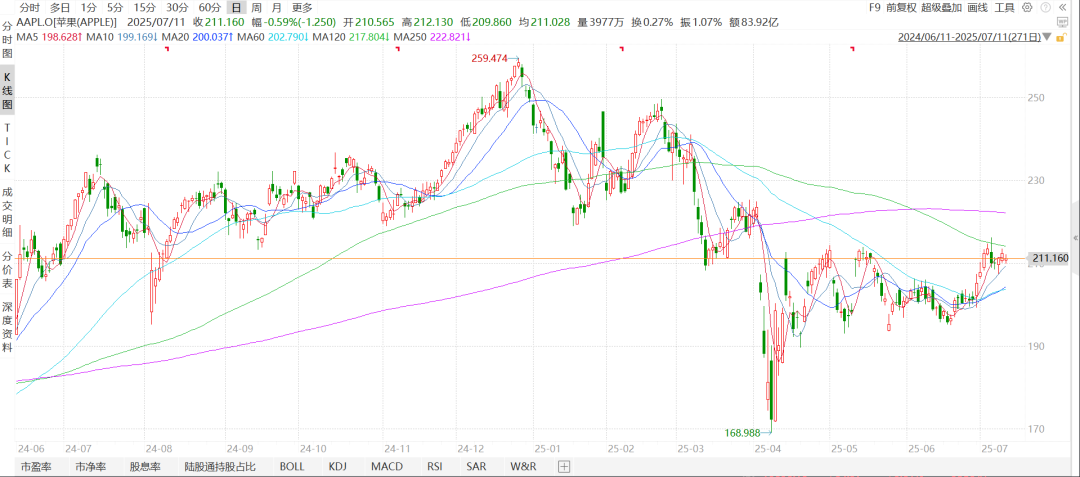Click the MA10 199.169 legend label

[x=124, y=36]
